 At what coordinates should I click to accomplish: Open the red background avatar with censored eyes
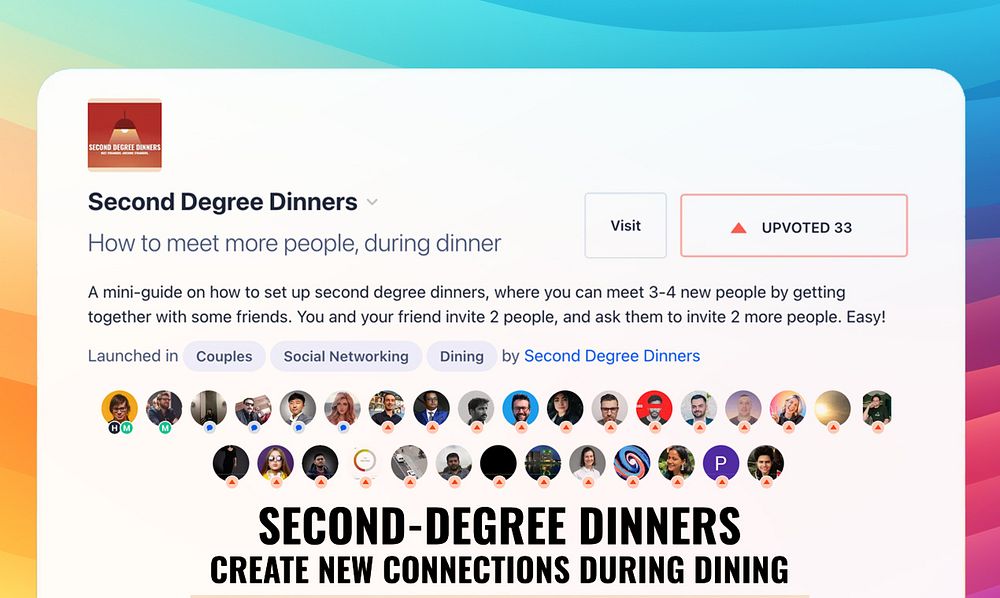(x=654, y=409)
